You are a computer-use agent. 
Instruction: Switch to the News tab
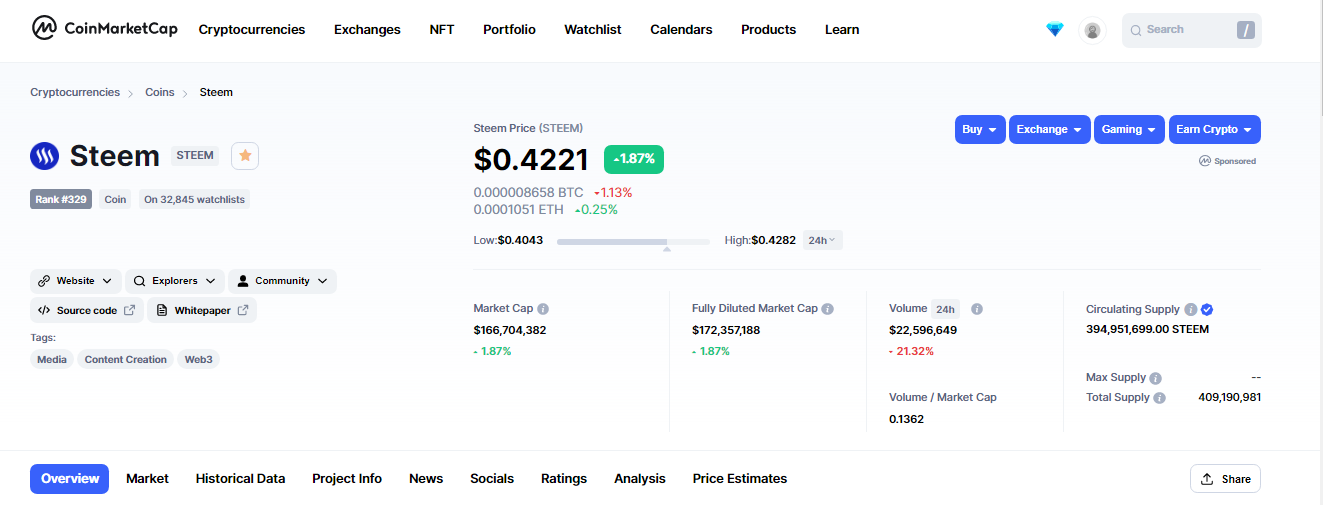click(426, 479)
